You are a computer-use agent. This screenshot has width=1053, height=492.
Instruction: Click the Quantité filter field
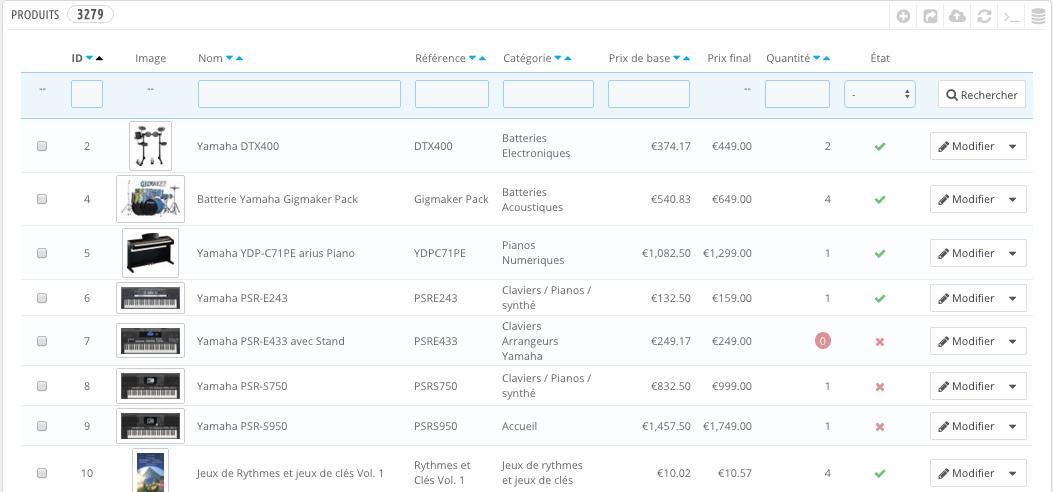coord(797,94)
